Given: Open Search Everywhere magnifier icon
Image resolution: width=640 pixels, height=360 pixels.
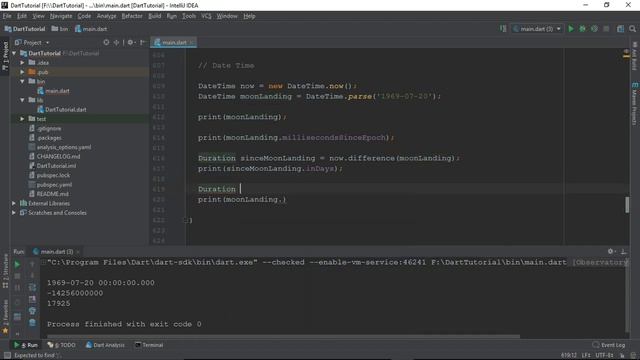Looking at the screenshot, I should [632, 29].
